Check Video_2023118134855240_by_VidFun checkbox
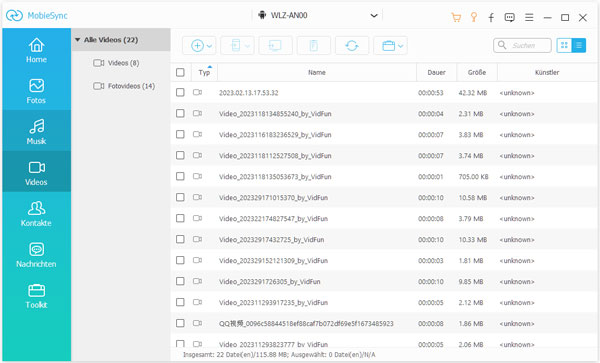The width and height of the screenshot is (600, 363). point(180,114)
